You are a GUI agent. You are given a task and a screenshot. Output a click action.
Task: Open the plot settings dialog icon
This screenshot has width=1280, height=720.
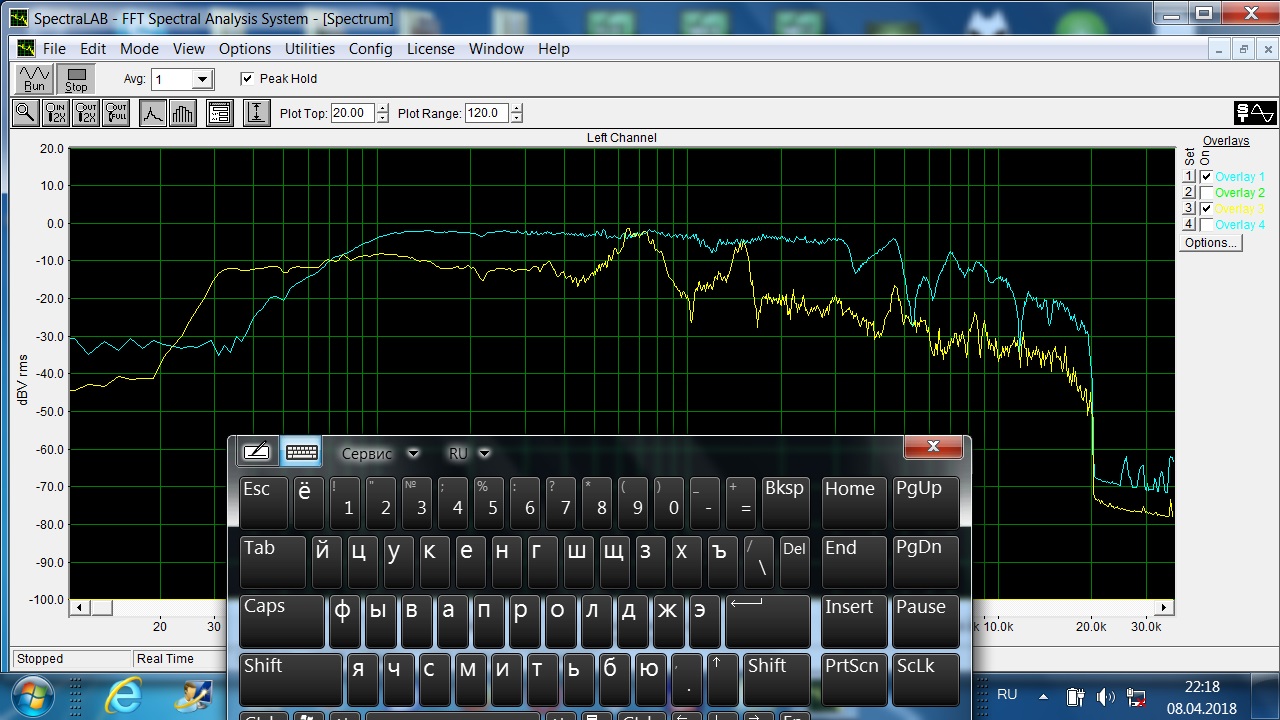[x=220, y=113]
